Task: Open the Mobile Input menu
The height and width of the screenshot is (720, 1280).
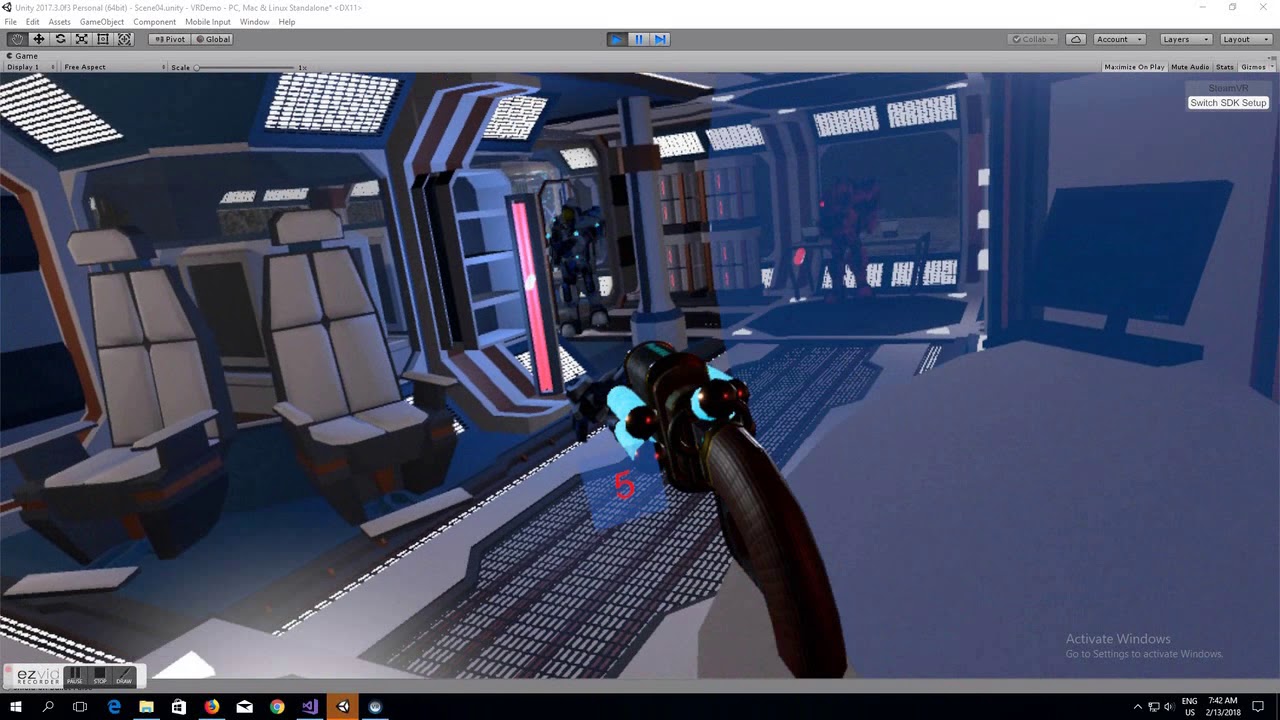Action: point(208,22)
